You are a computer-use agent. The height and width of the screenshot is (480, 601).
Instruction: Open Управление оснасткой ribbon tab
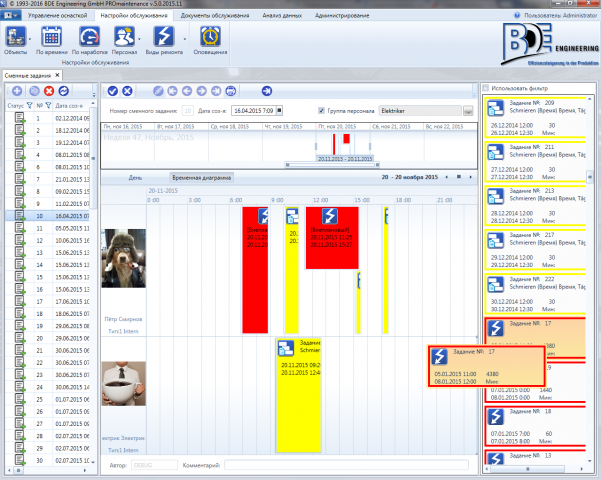tap(57, 15)
